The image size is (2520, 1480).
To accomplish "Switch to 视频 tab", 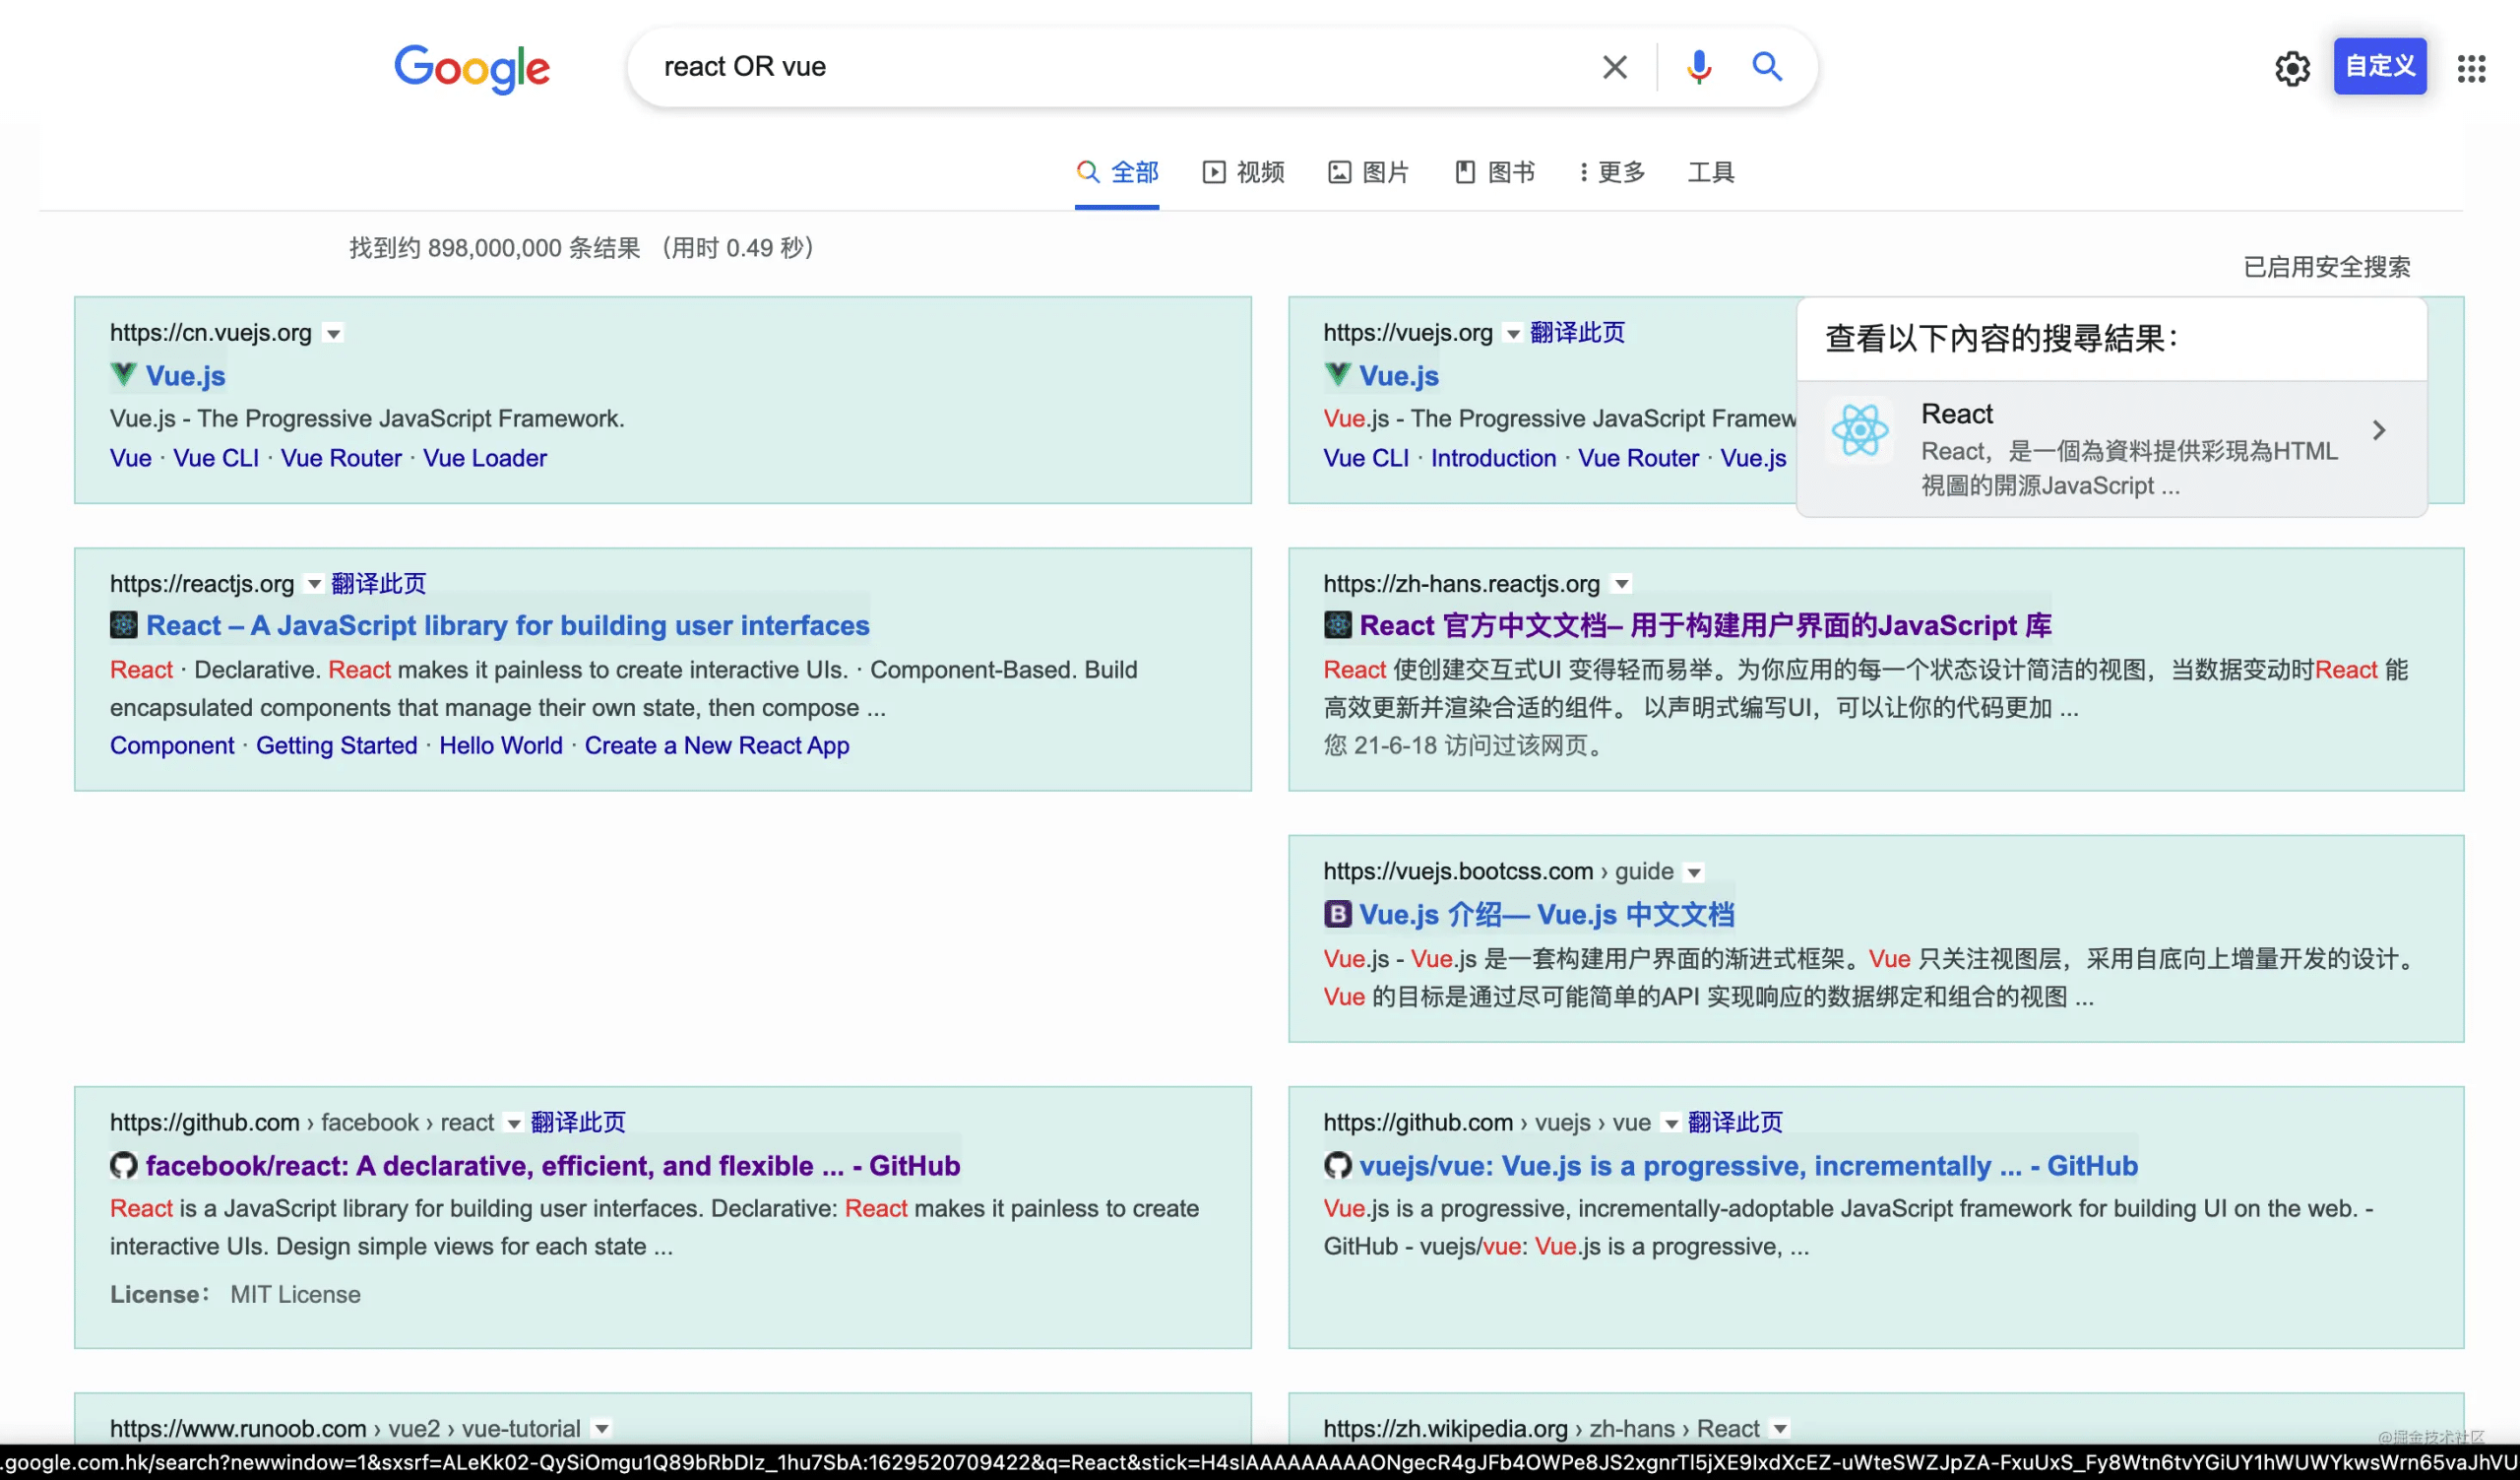I will pos(1243,172).
